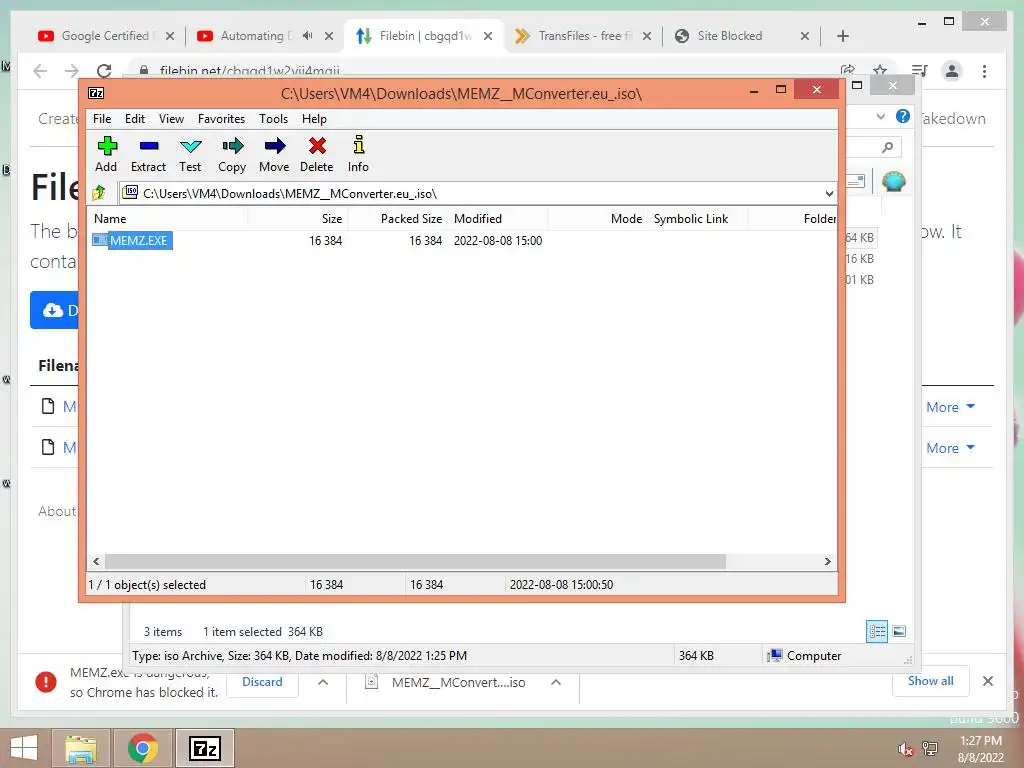Open the MEMZ__MConvert....iso download item
The height and width of the screenshot is (768, 1024).
click(446, 682)
